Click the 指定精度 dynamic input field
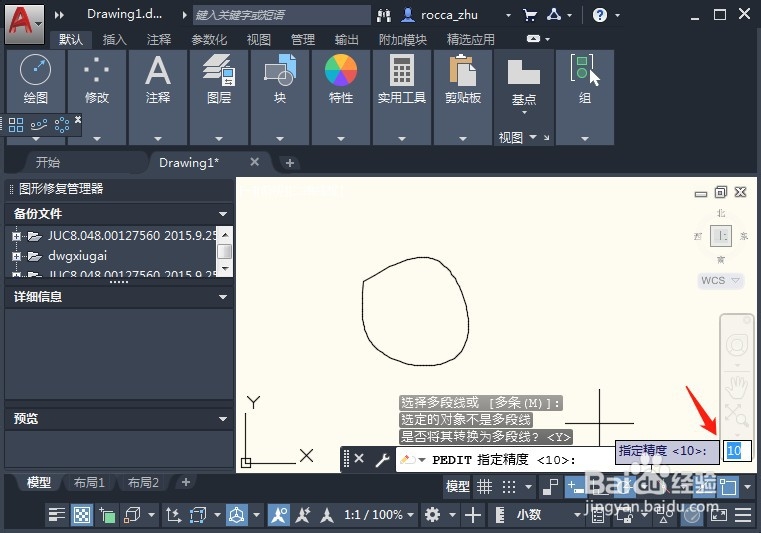Image resolution: width=761 pixels, height=533 pixels. pos(737,450)
